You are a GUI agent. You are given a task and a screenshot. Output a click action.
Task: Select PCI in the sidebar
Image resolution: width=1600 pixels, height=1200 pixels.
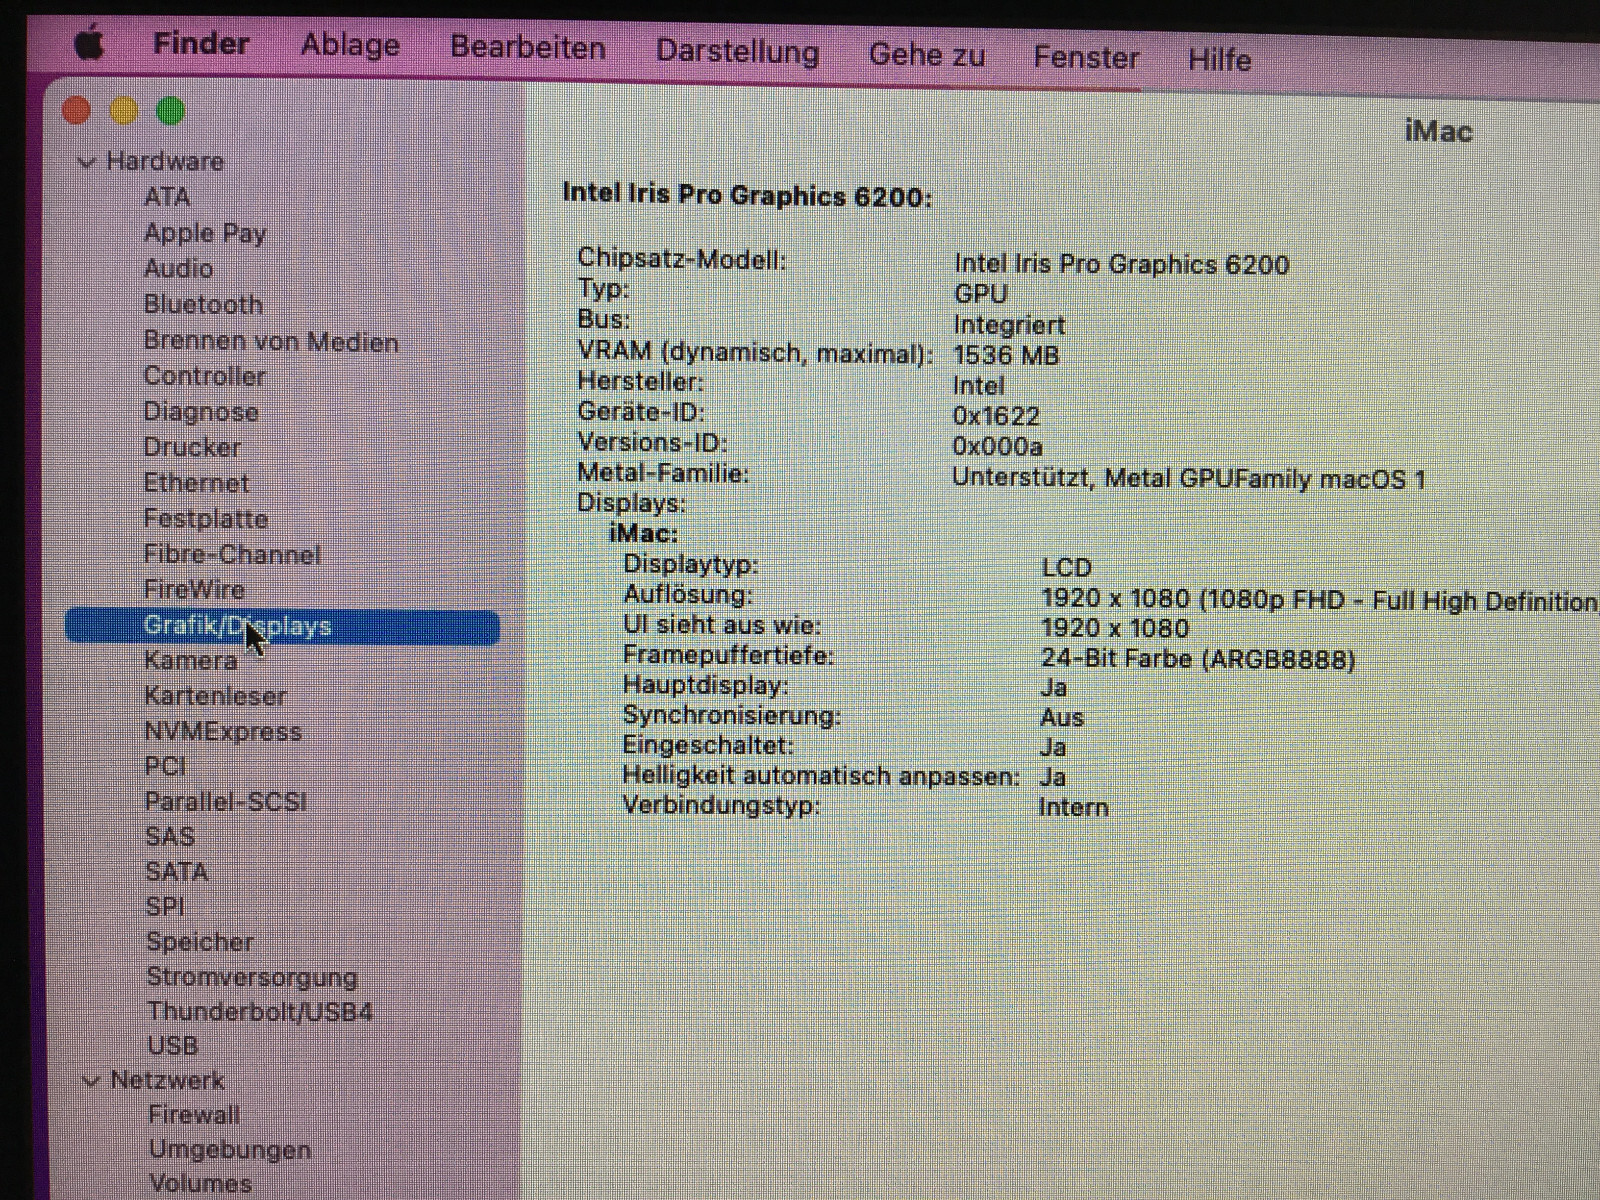[x=165, y=766]
